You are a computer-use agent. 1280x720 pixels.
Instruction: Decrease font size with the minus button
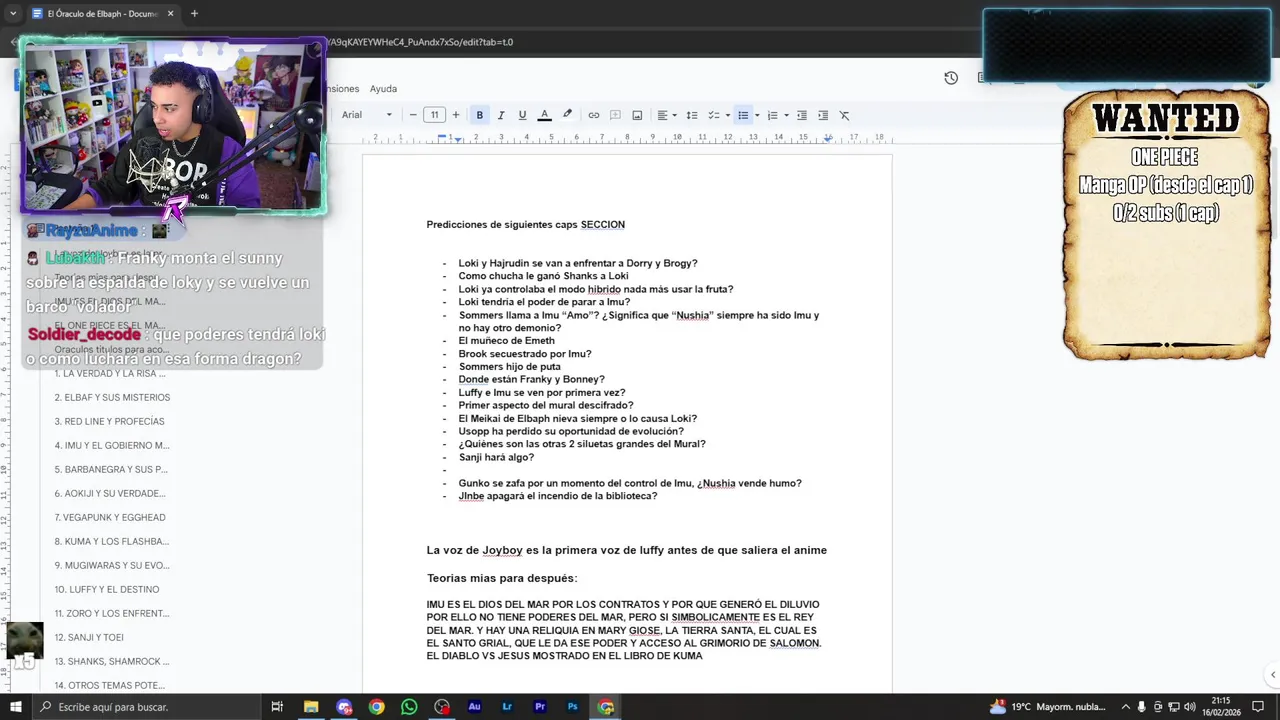(x=413, y=115)
